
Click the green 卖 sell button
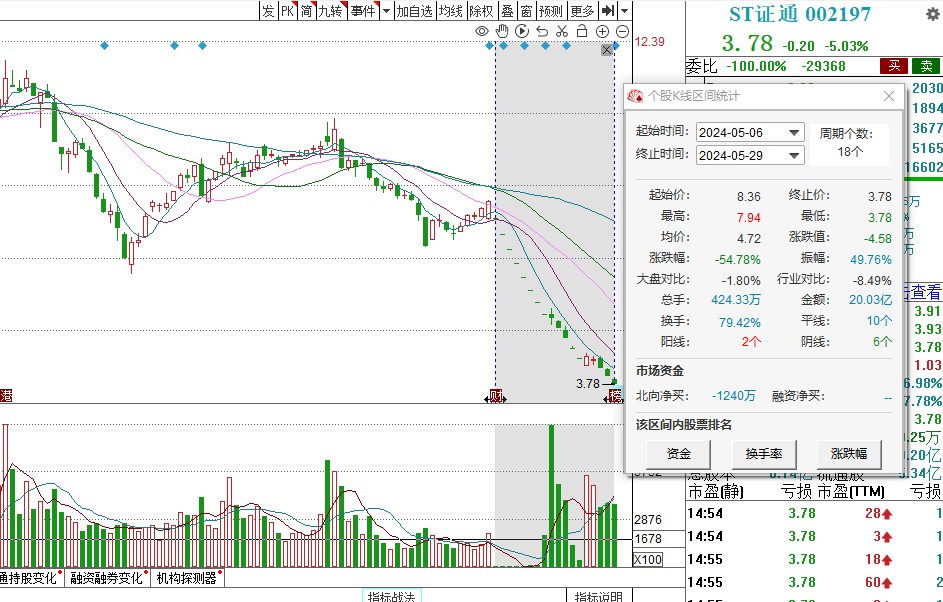926,66
